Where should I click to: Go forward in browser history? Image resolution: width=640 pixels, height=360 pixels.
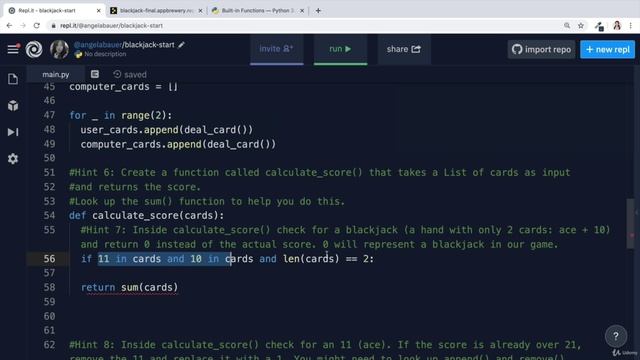(x=23, y=25)
